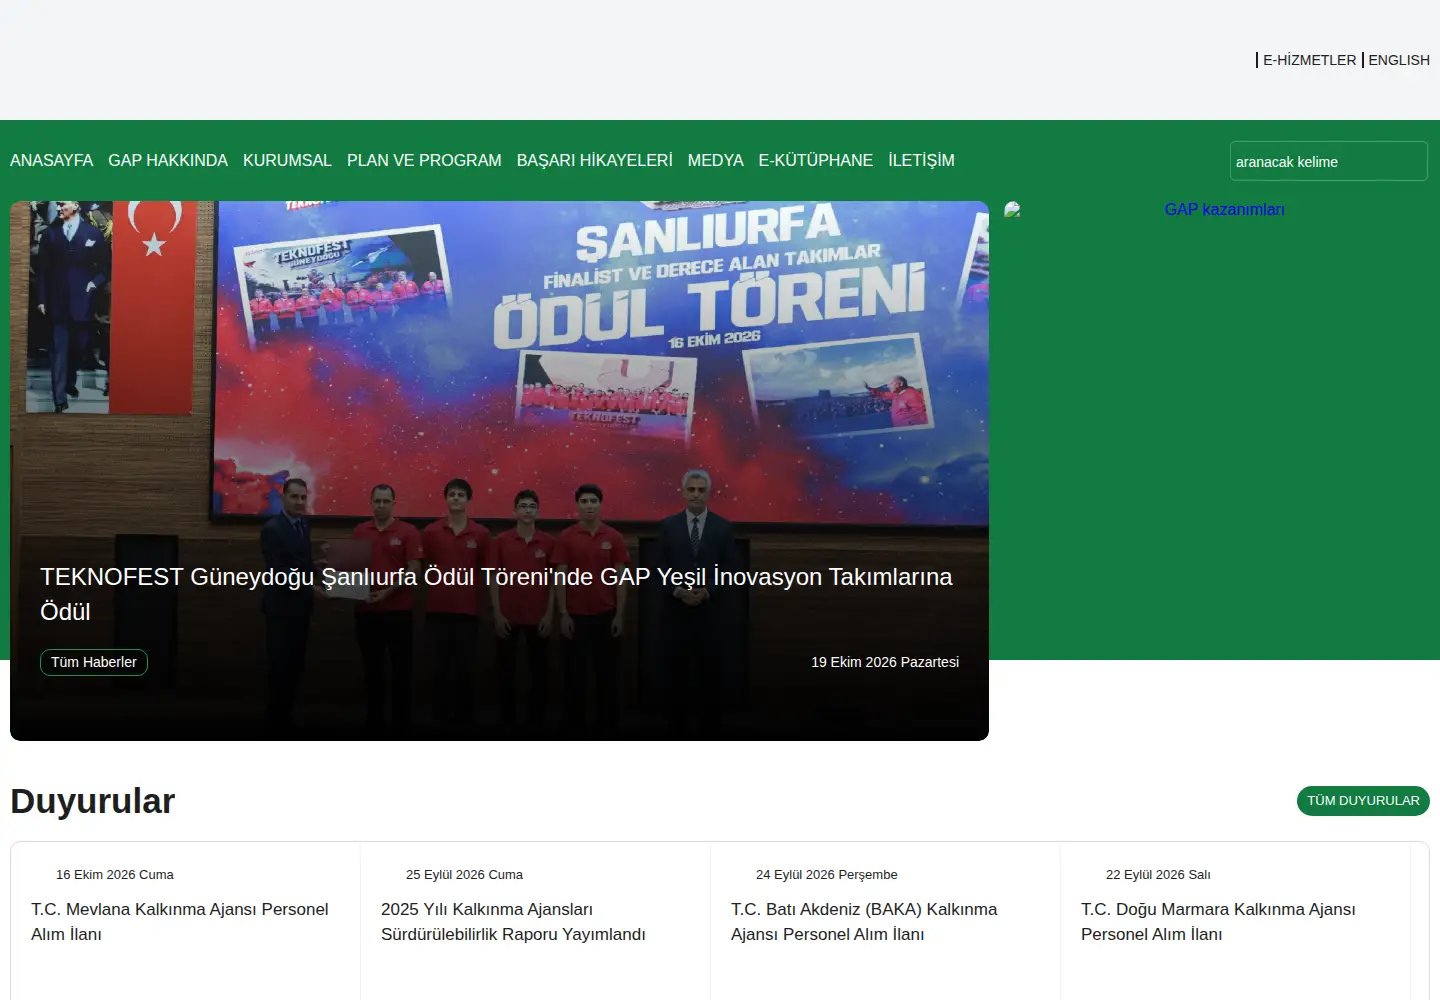Click the 'aranacak kelime' search field
The width and height of the screenshot is (1440, 1000).
point(1328,161)
